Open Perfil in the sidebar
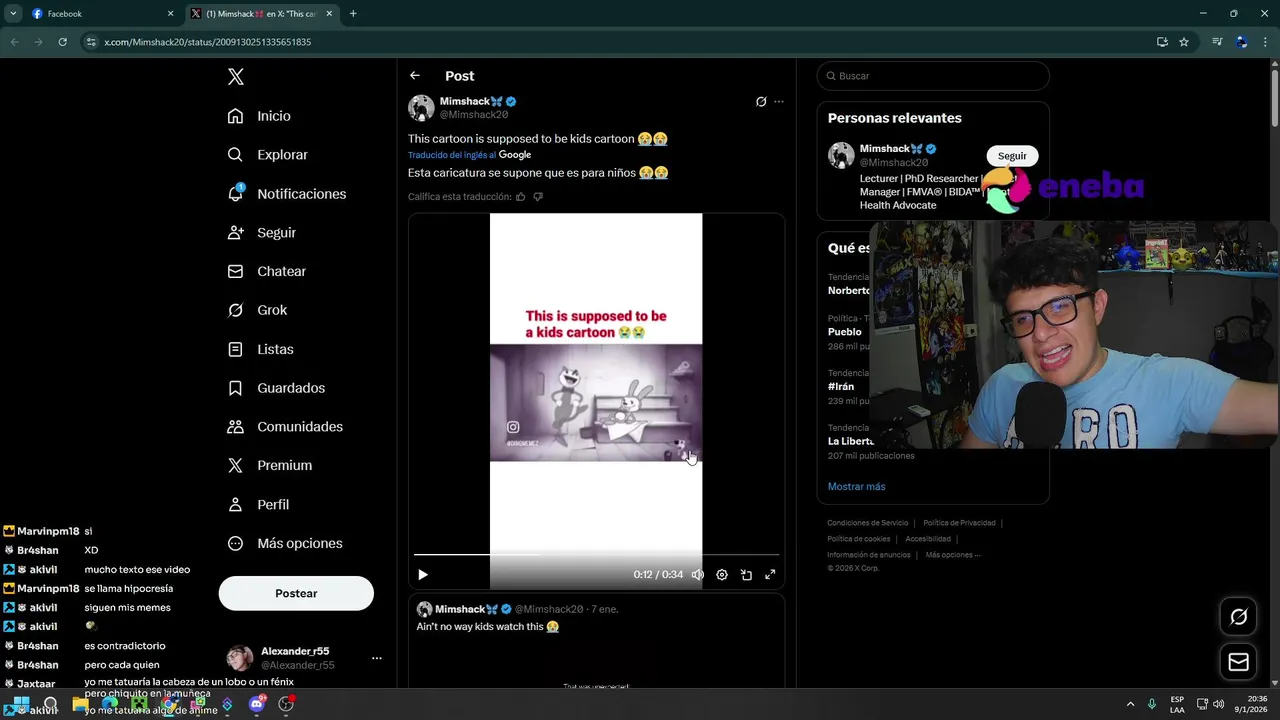Viewport: 1280px width, 720px height. click(x=259, y=504)
